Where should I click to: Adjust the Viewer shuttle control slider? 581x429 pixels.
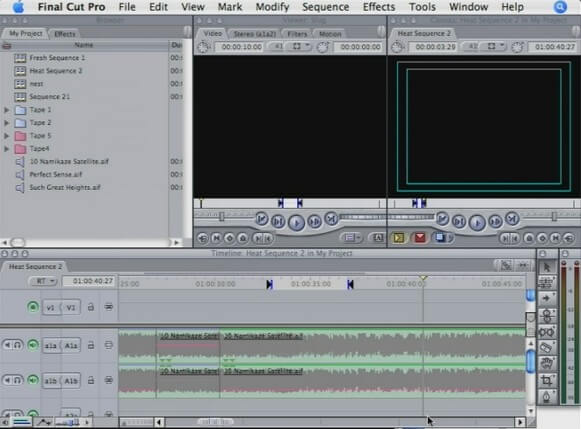[x=222, y=216]
